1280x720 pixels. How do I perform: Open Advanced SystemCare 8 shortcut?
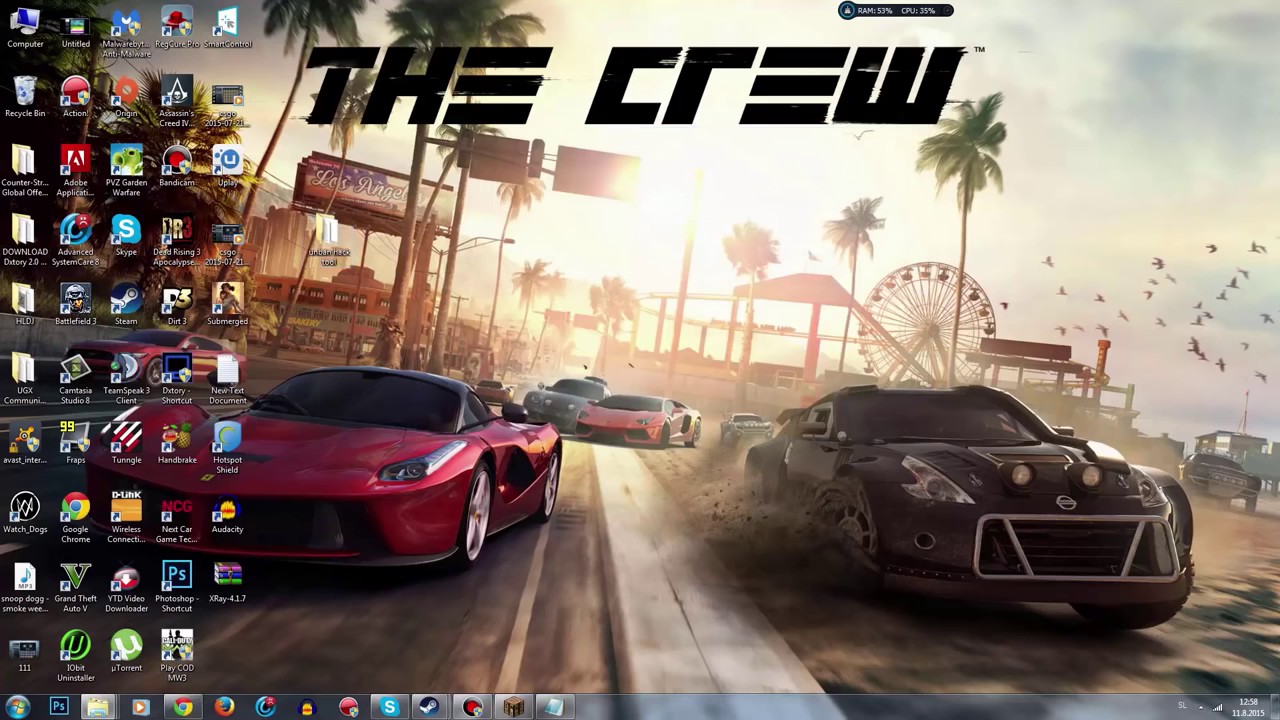point(75,241)
